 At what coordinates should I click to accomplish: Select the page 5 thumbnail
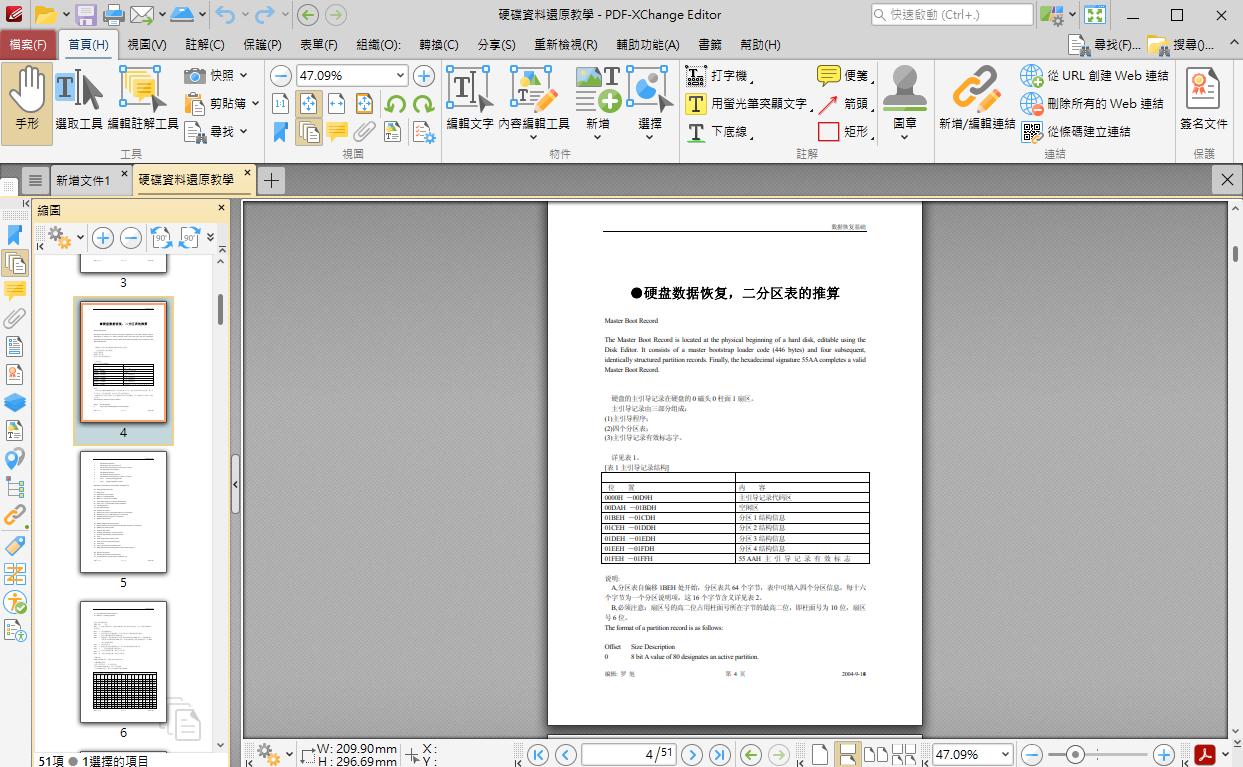[123, 512]
